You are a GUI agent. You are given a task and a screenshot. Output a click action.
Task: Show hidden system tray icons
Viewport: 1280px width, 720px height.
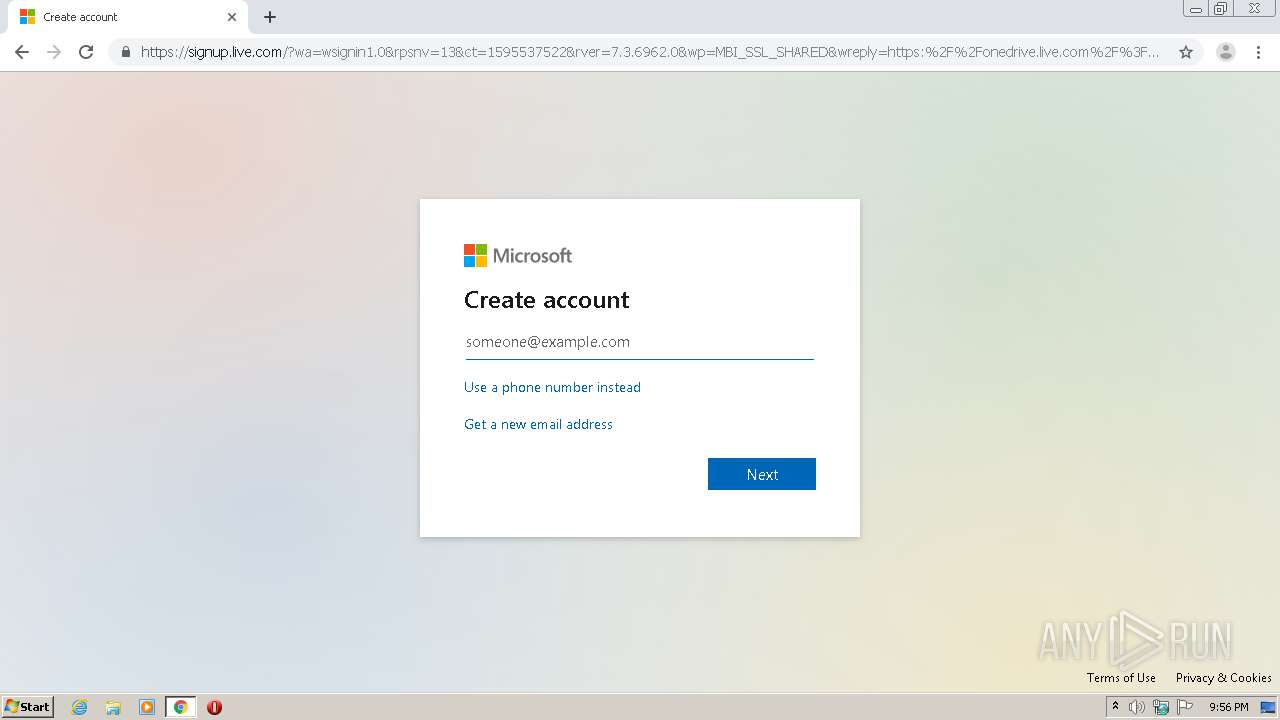click(1115, 707)
